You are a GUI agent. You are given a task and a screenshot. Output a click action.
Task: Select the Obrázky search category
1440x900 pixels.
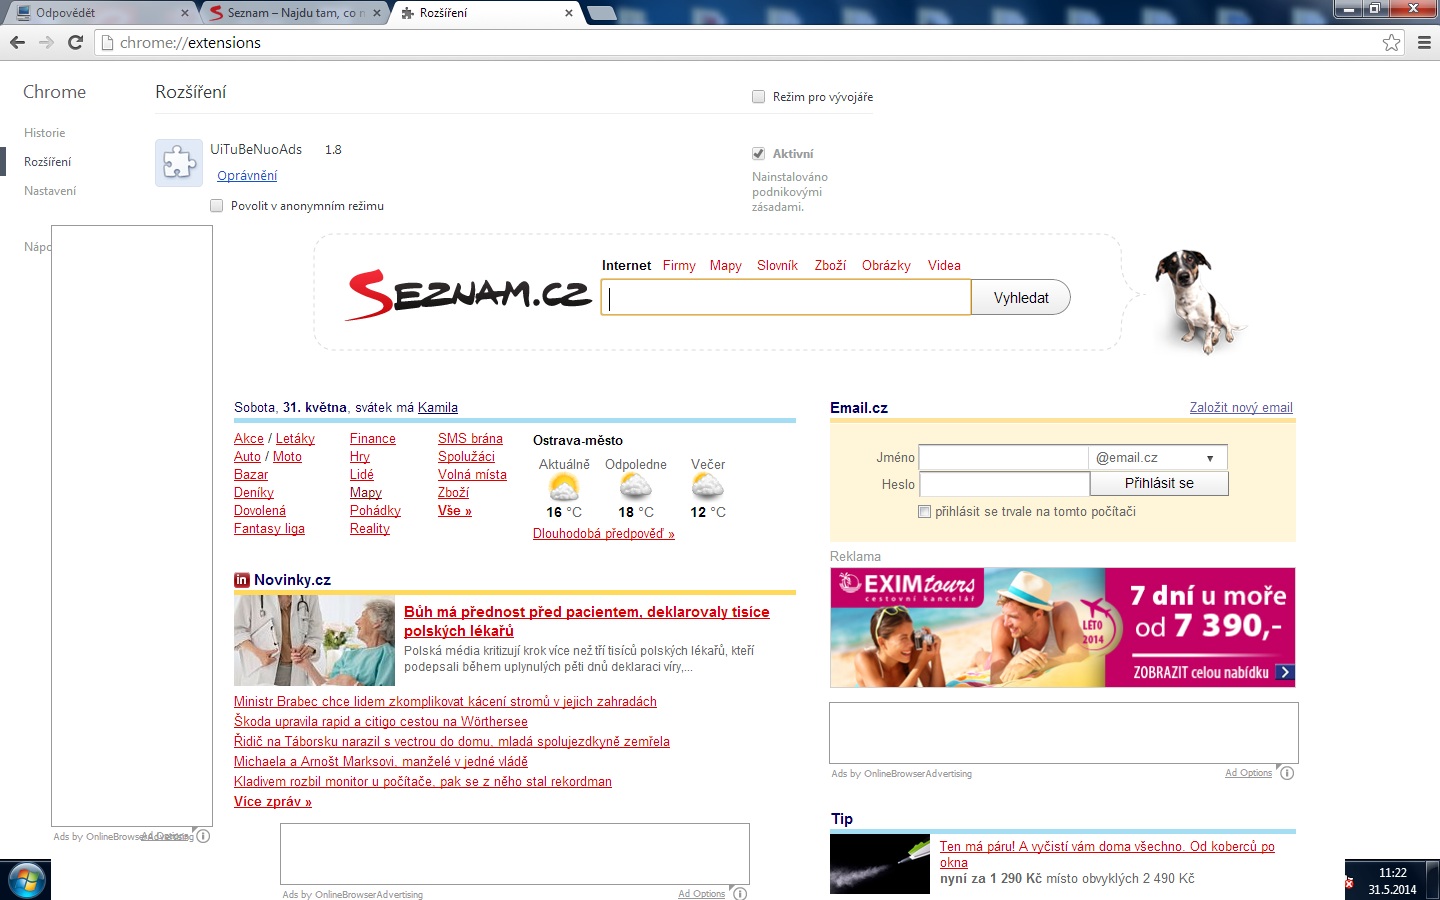click(x=886, y=266)
